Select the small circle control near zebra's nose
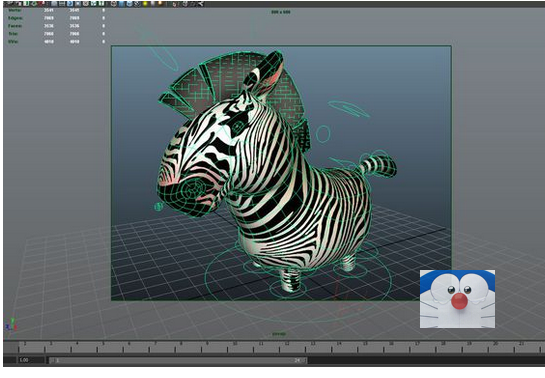Screen dimensions: 545x378 (x=158, y=207)
